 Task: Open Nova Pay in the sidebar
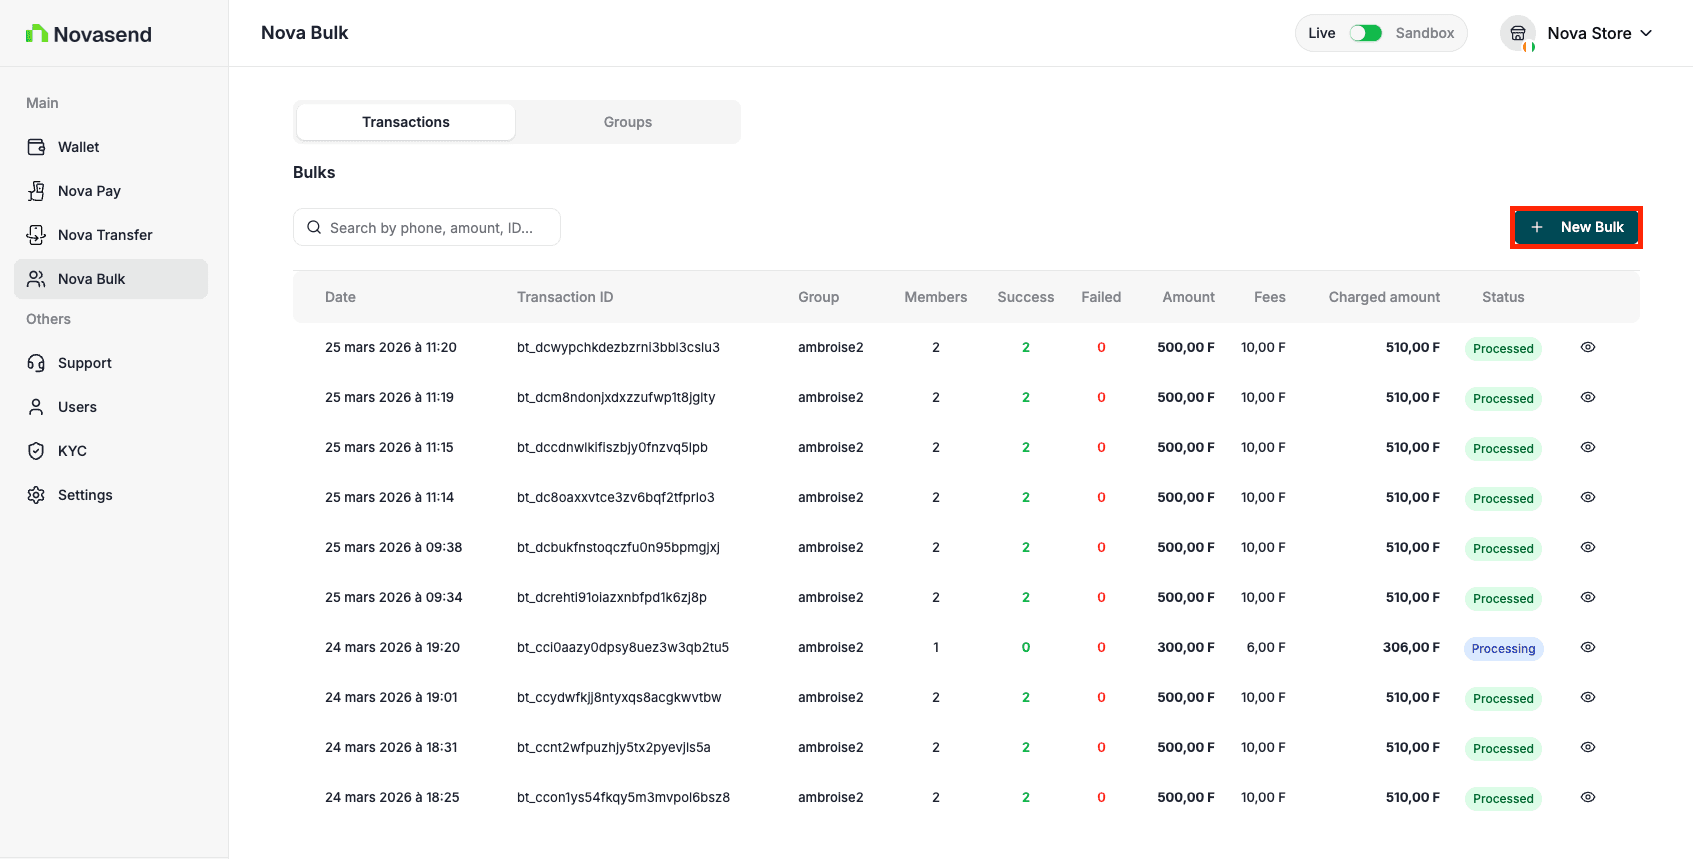(111, 191)
